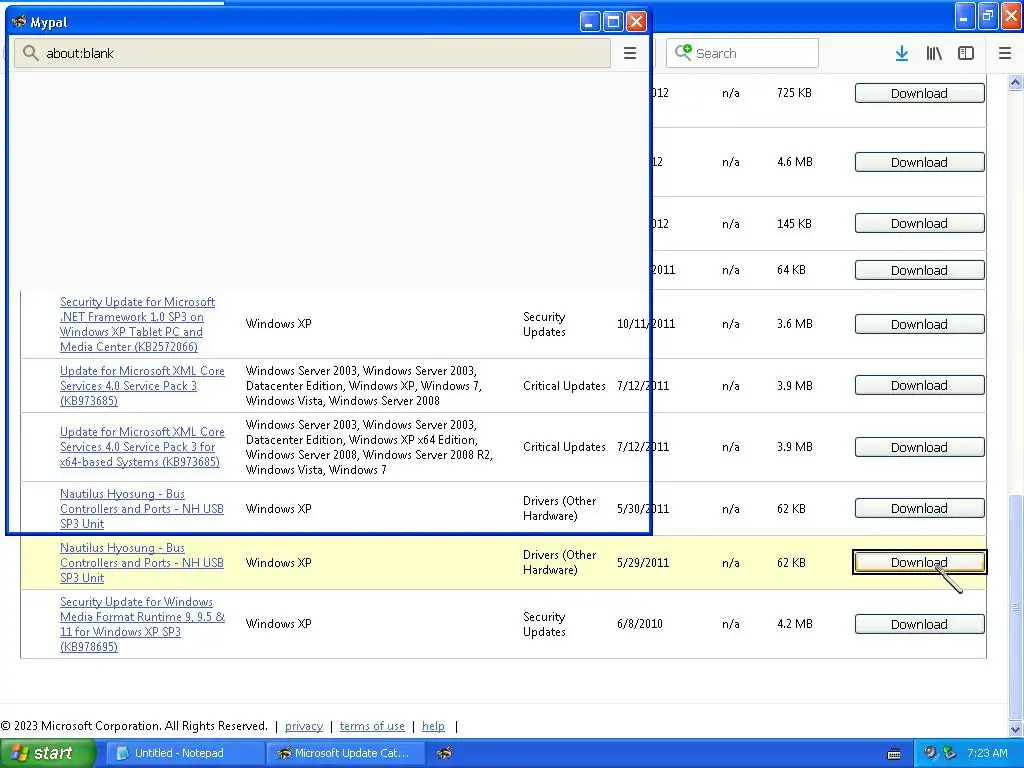Screen dimensions: 1024x768
Task: Open the hamburger menu in the about:blank popup
Action: point(630,54)
